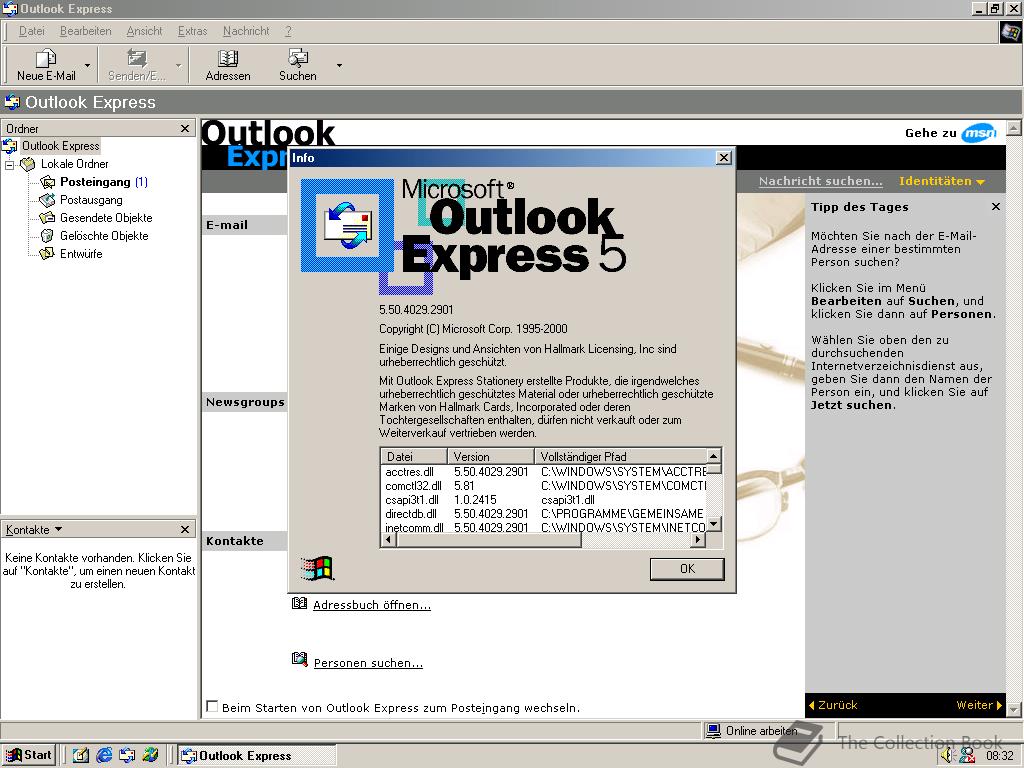Select the inetcomm.dll row
The image size is (1024, 768).
coord(544,527)
